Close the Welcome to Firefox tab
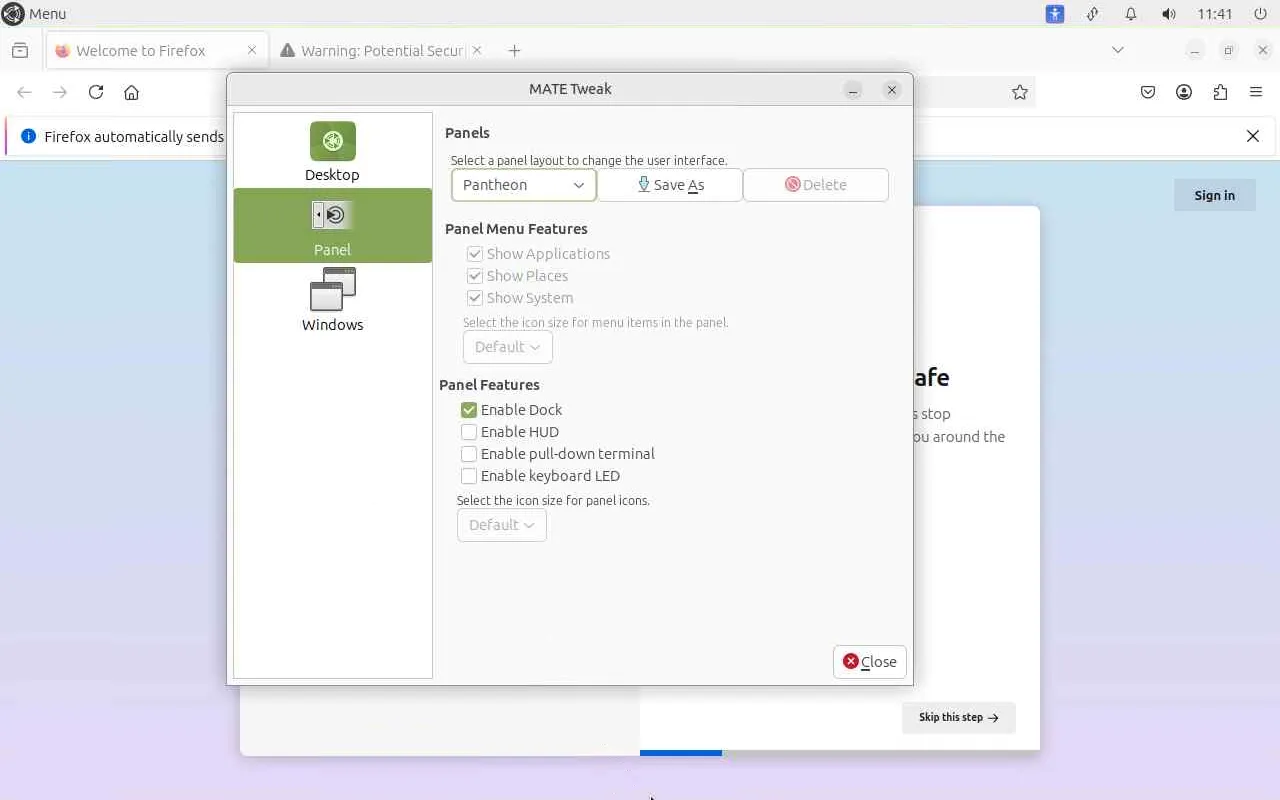 252,50
